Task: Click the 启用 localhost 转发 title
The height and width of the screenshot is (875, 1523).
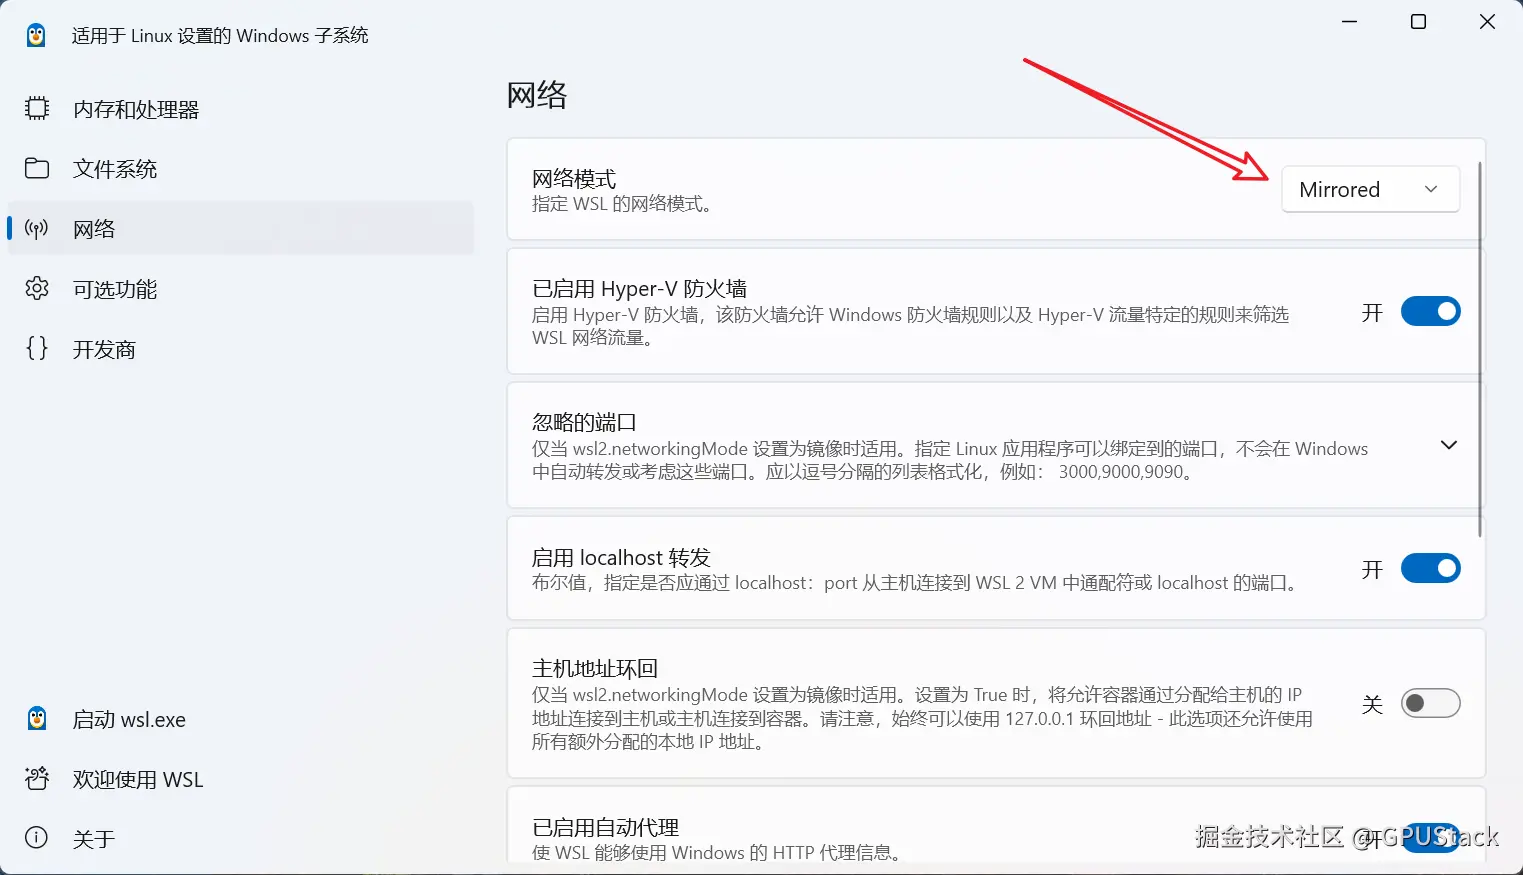Action: coord(621,557)
